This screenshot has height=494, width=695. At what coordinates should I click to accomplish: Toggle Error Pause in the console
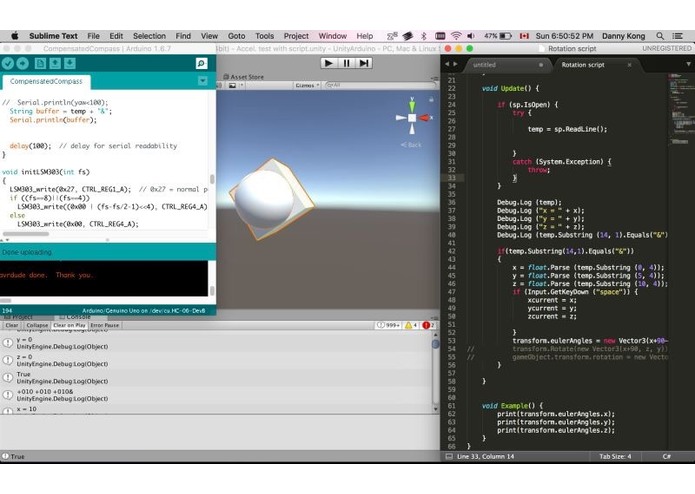[x=105, y=325]
